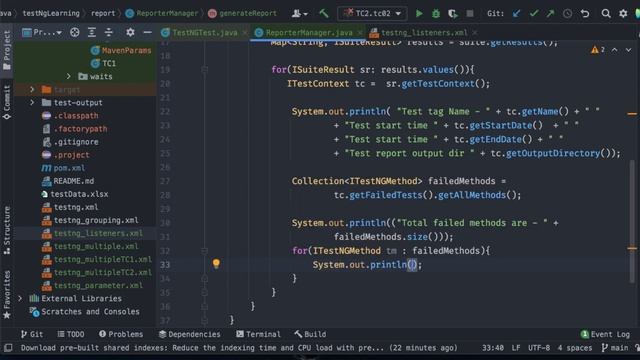Select pom.xml in project tree
640x360 pixels.
[63, 168]
